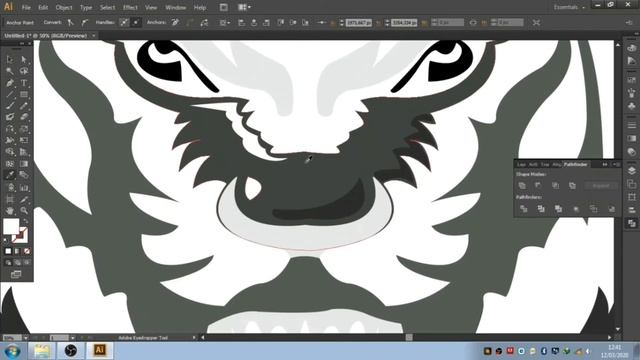Convert selected anchor points to corner

click(x=71, y=22)
